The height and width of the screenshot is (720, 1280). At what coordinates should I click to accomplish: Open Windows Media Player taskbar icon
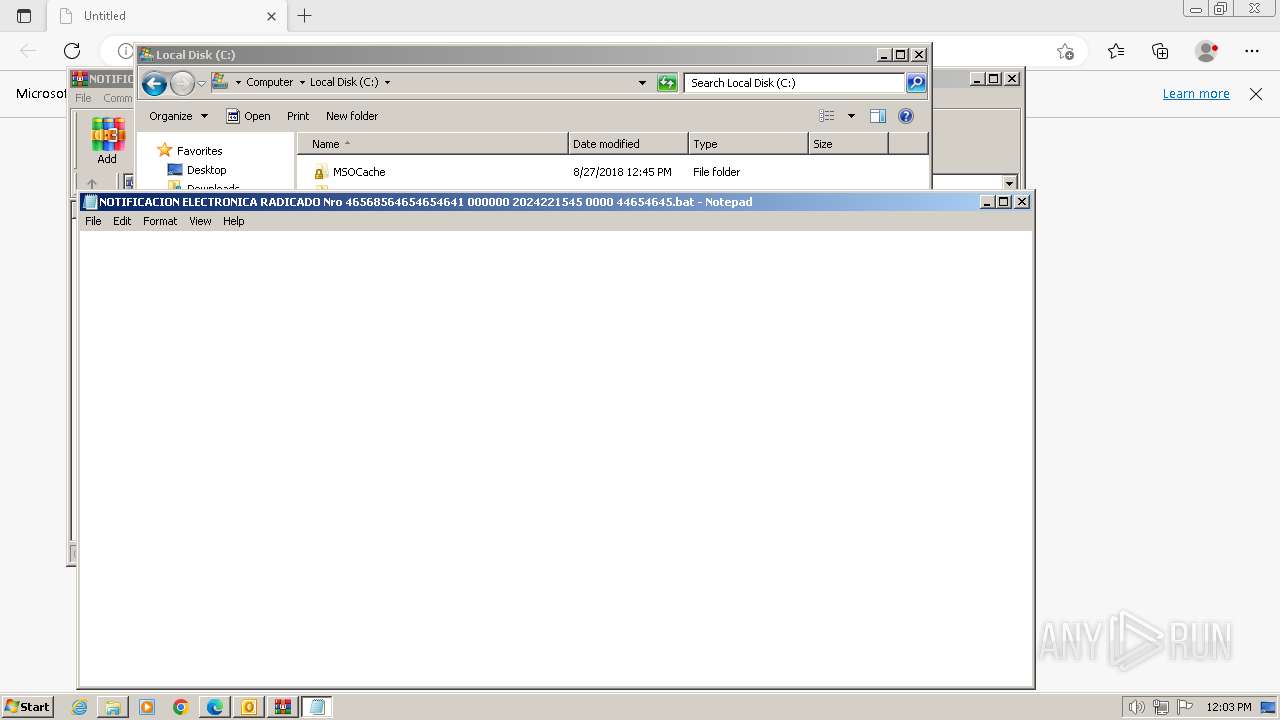(147, 707)
